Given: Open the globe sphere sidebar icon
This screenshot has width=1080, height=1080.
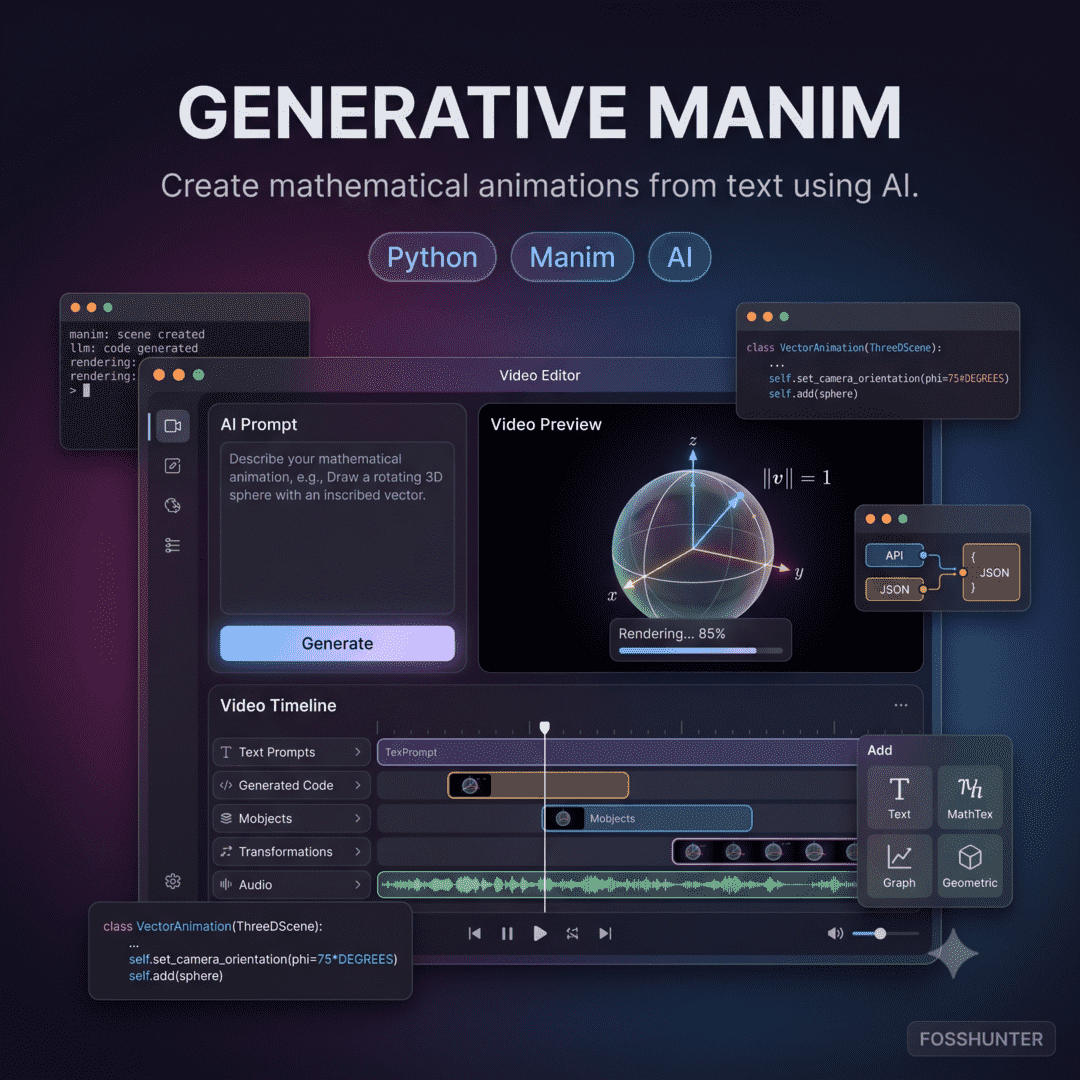Looking at the screenshot, I should click(x=173, y=506).
